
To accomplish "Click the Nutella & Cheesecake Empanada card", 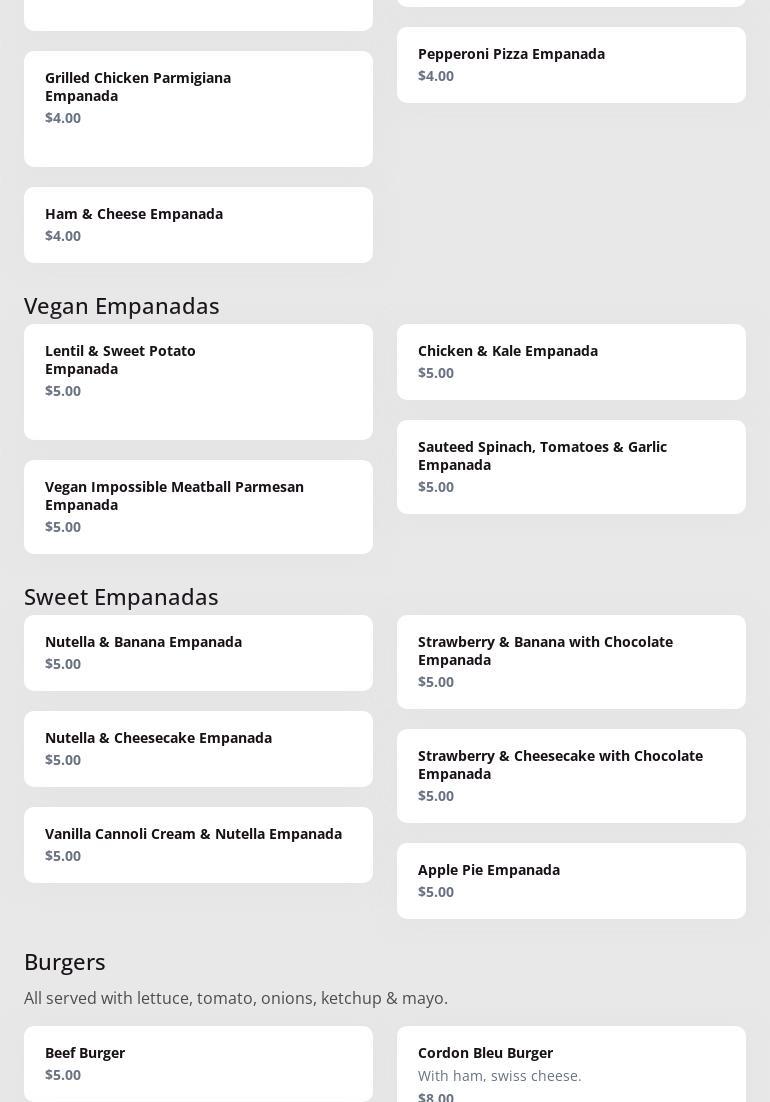I will coord(198,749).
